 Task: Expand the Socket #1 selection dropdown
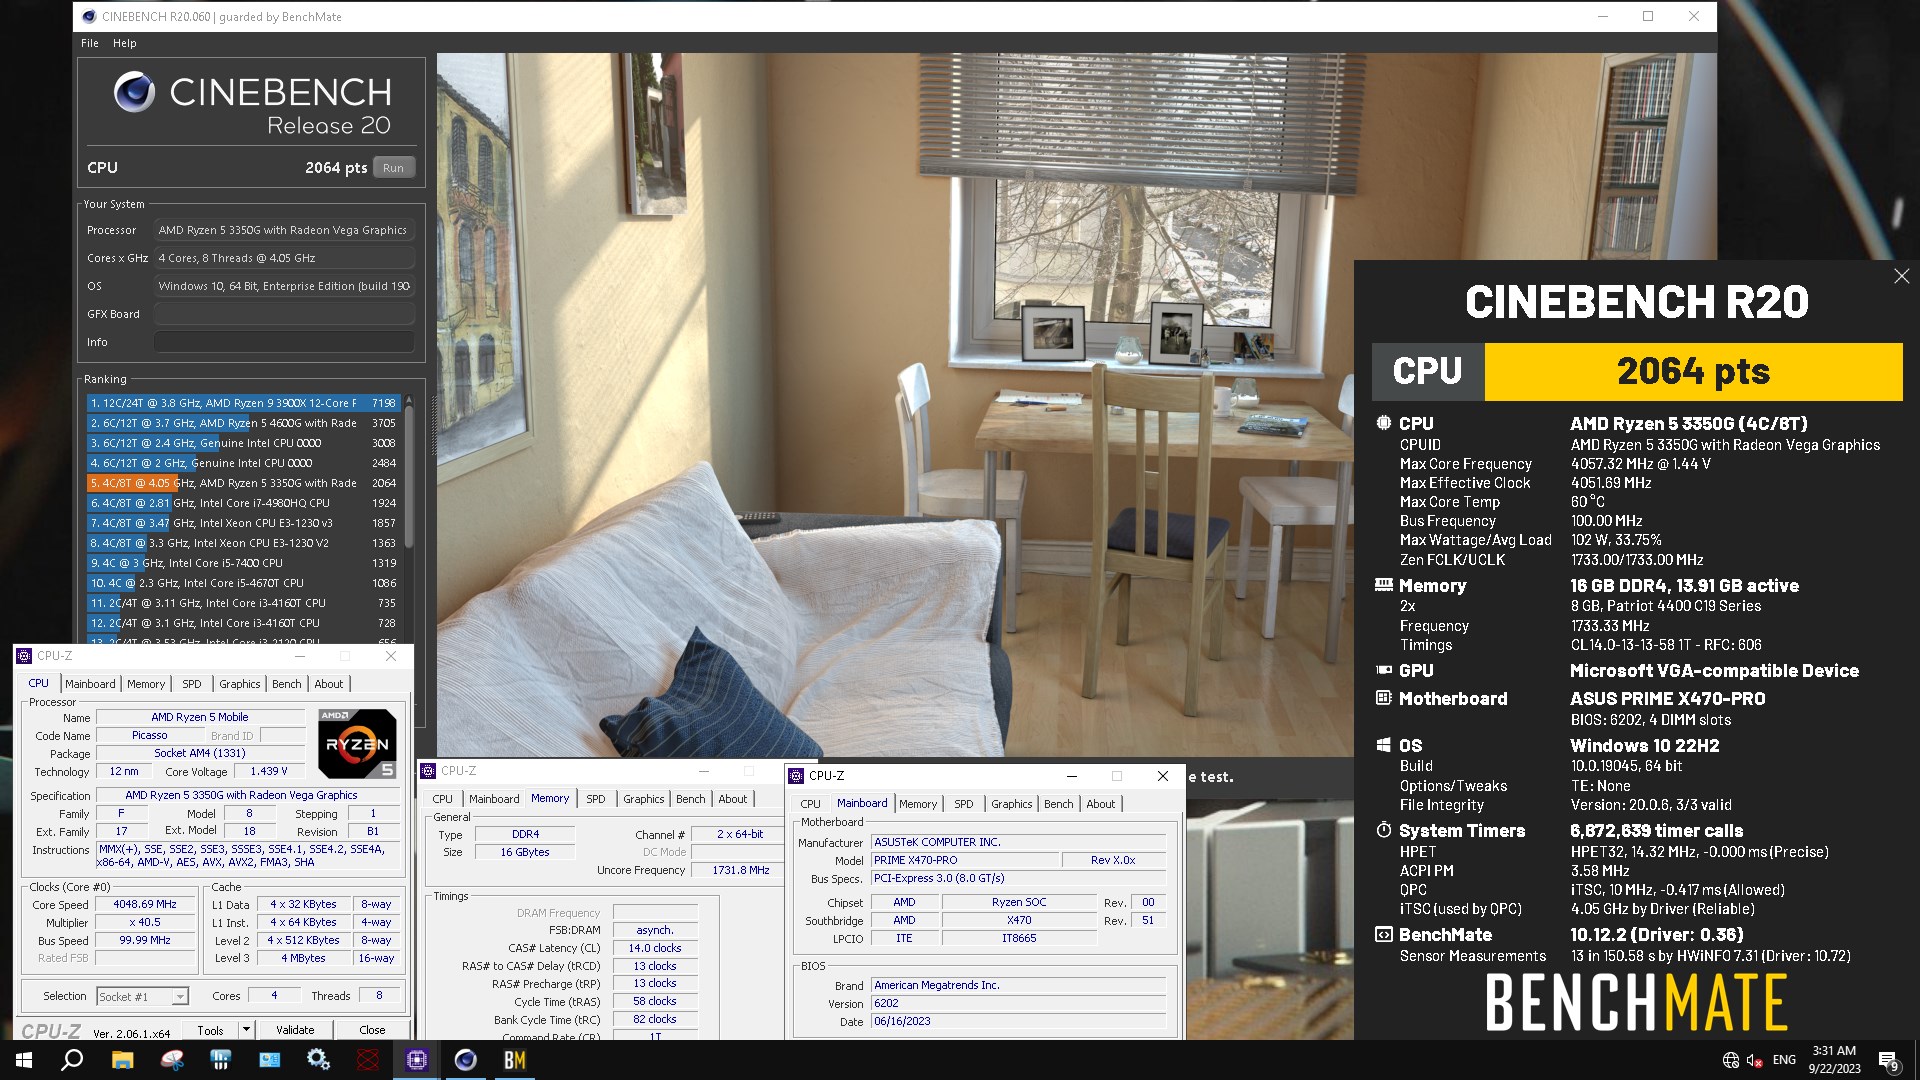click(x=180, y=997)
